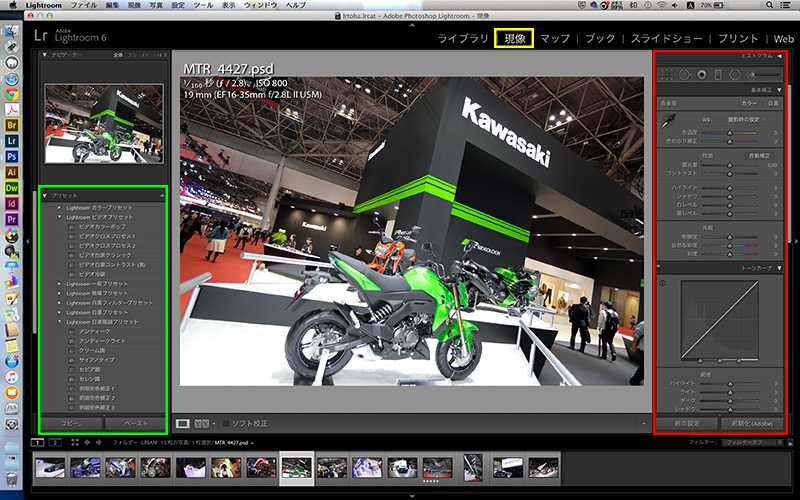This screenshot has width=800, height=500.
Task: Click the コピー button
Action: click(71, 423)
